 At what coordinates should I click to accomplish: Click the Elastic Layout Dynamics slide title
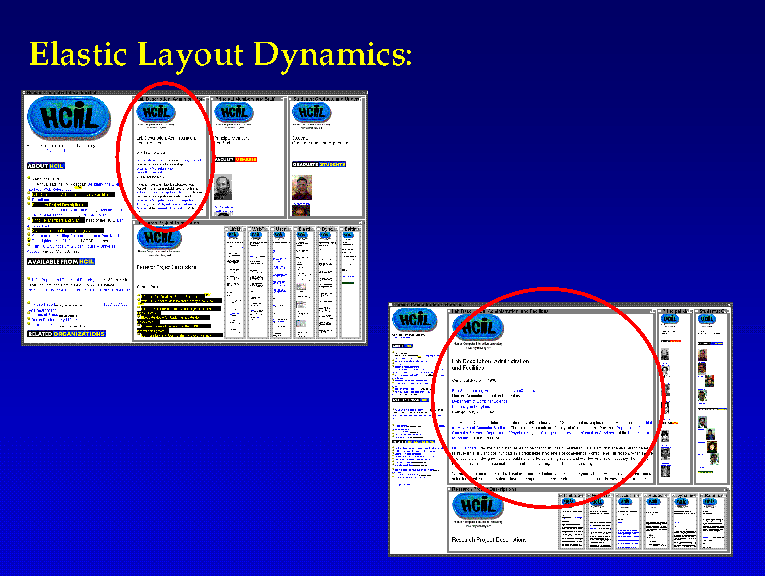click(x=220, y=54)
